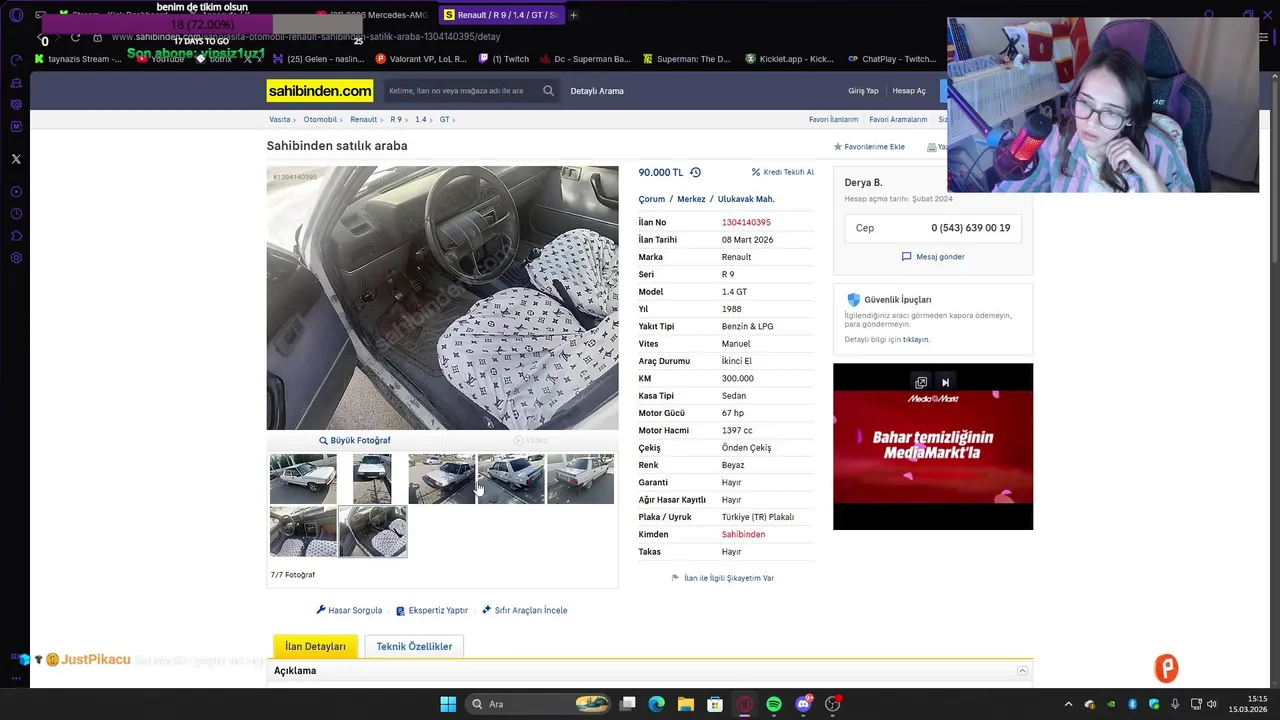Select seventh highlighted interior thumbnail
Image resolution: width=1280 pixels, height=720 pixels.
pos(372,531)
